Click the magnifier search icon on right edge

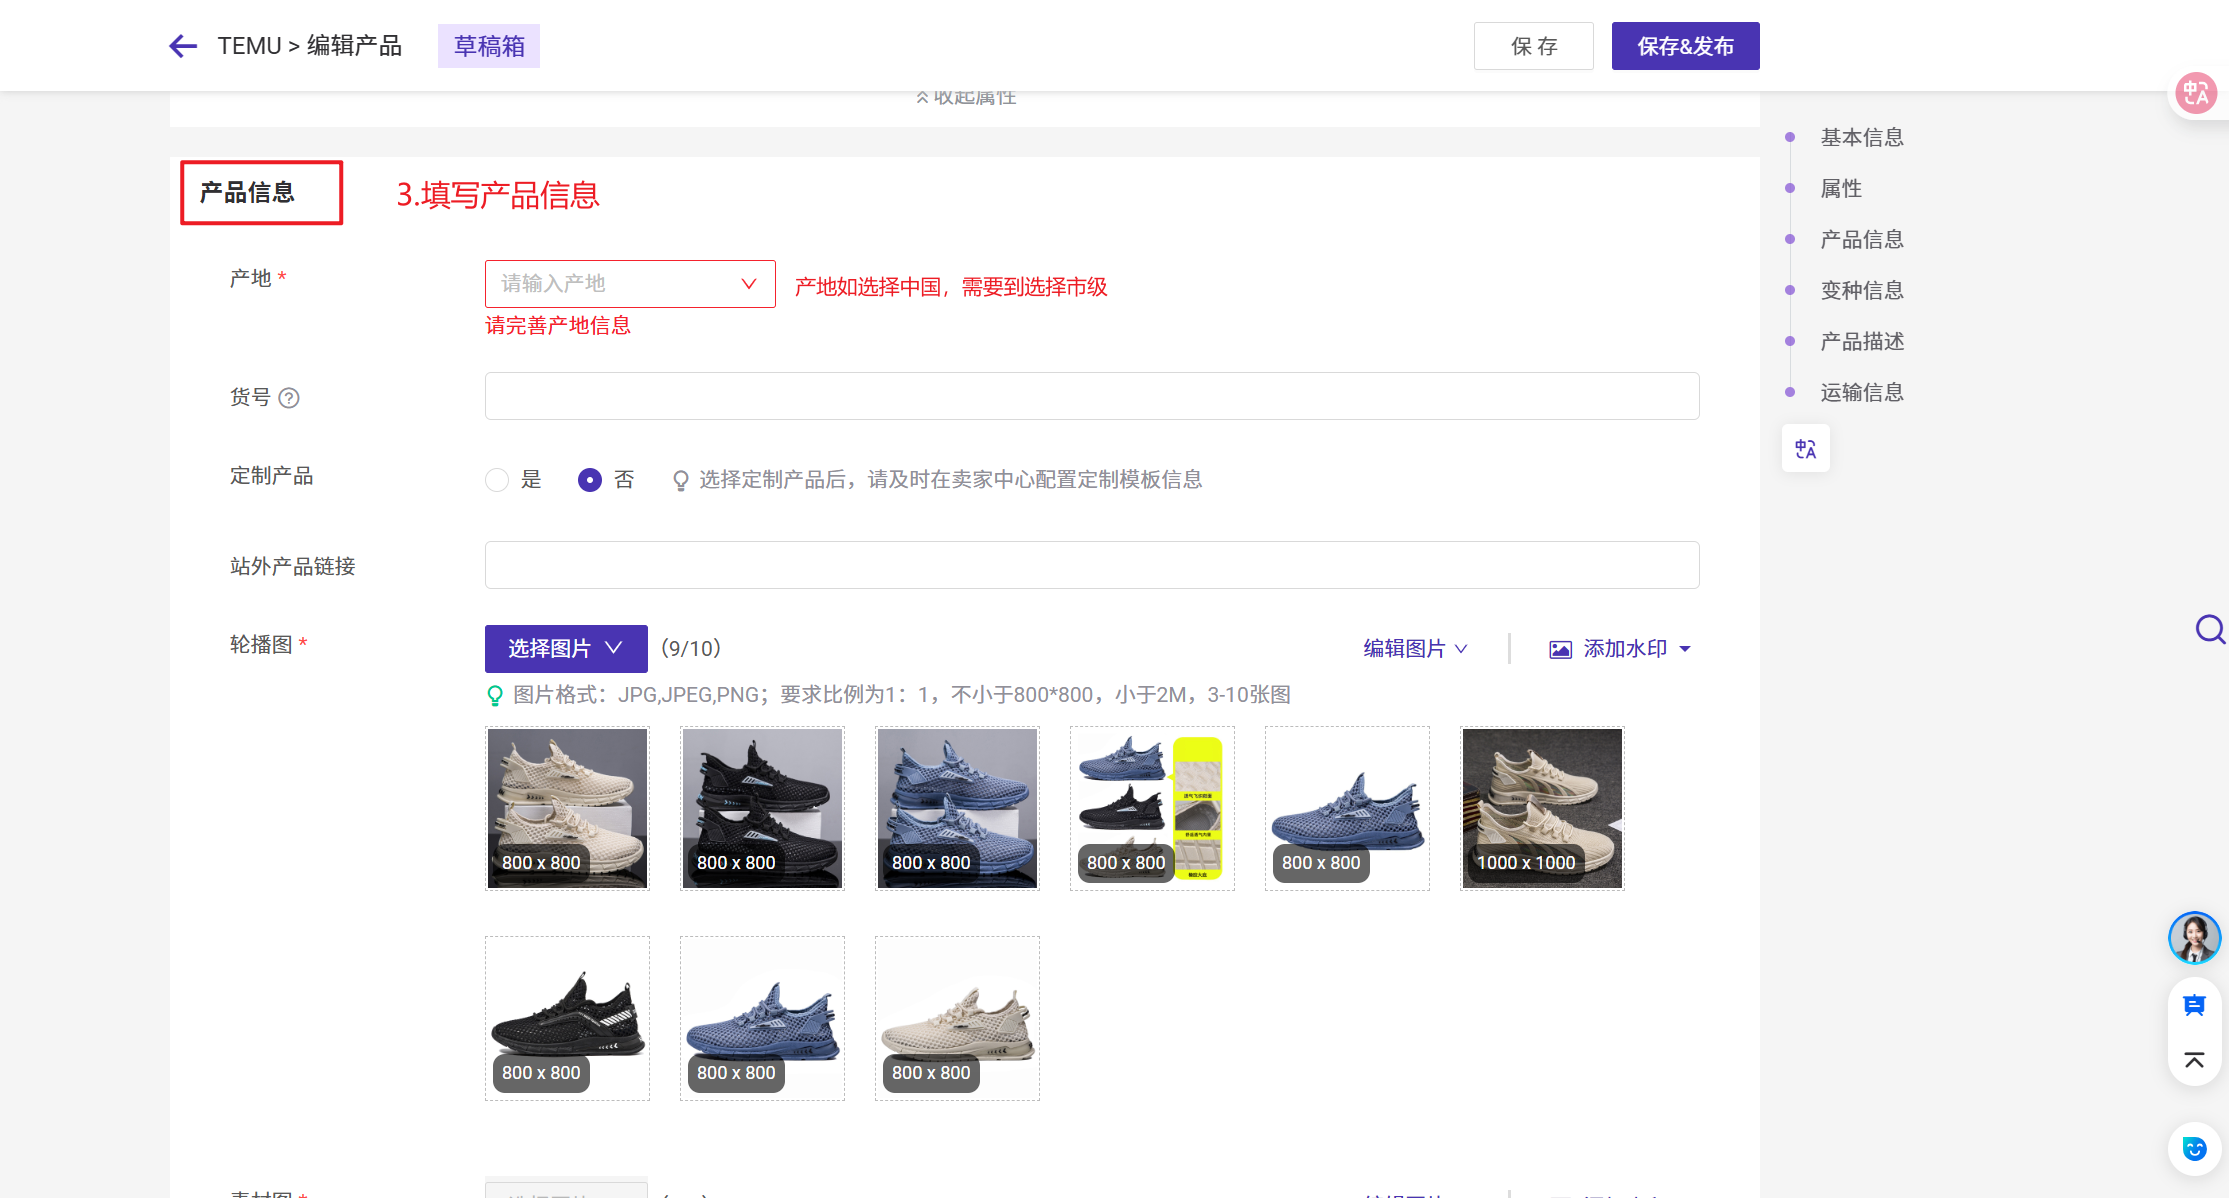[x=2210, y=629]
